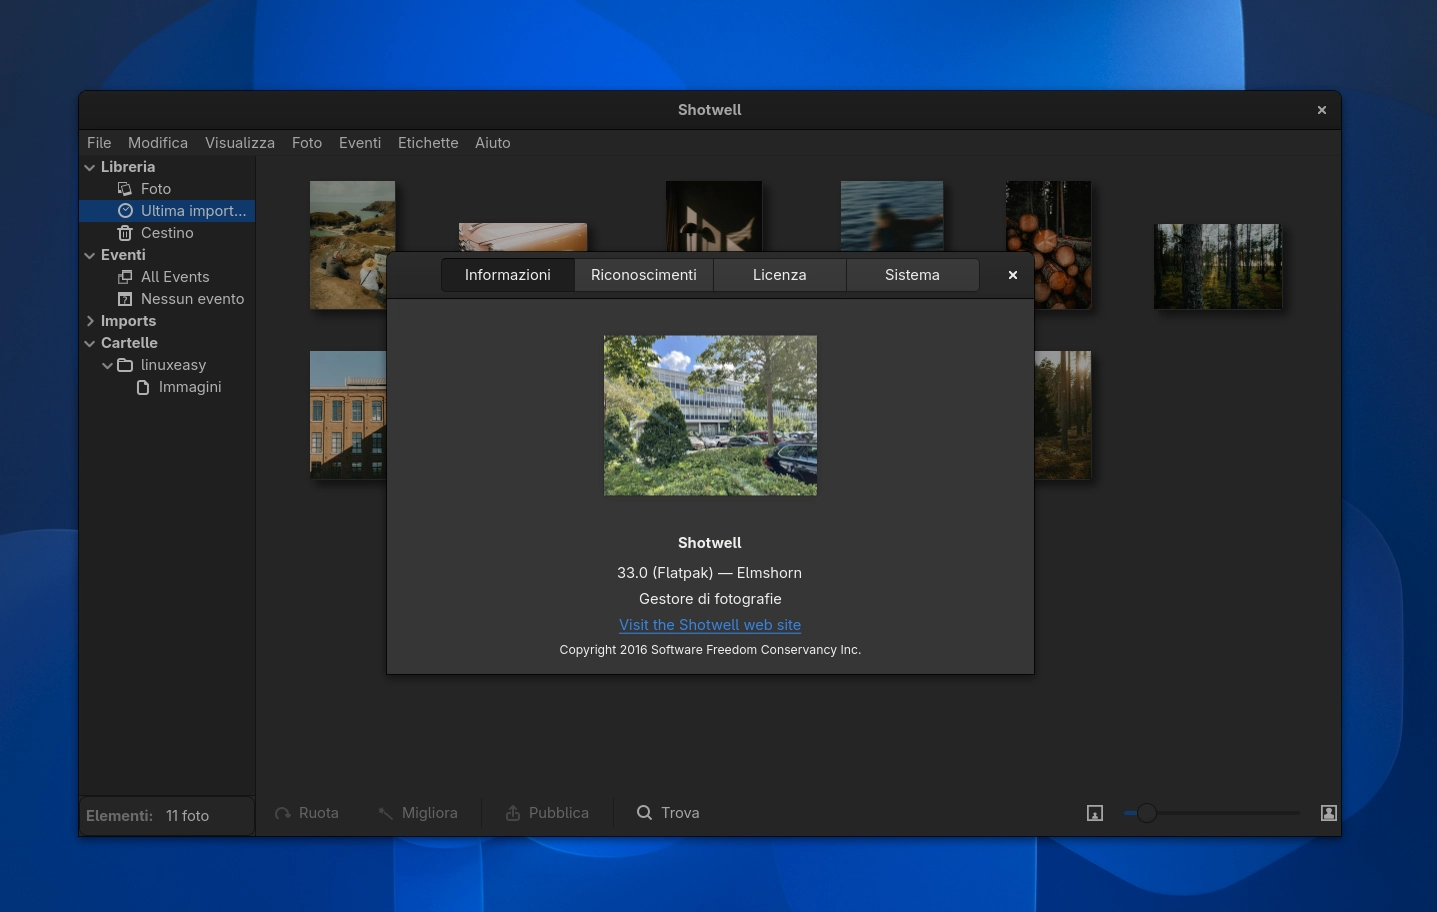Click the large thumbnail size icon
The width and height of the screenshot is (1437, 912).
pos(1329,813)
